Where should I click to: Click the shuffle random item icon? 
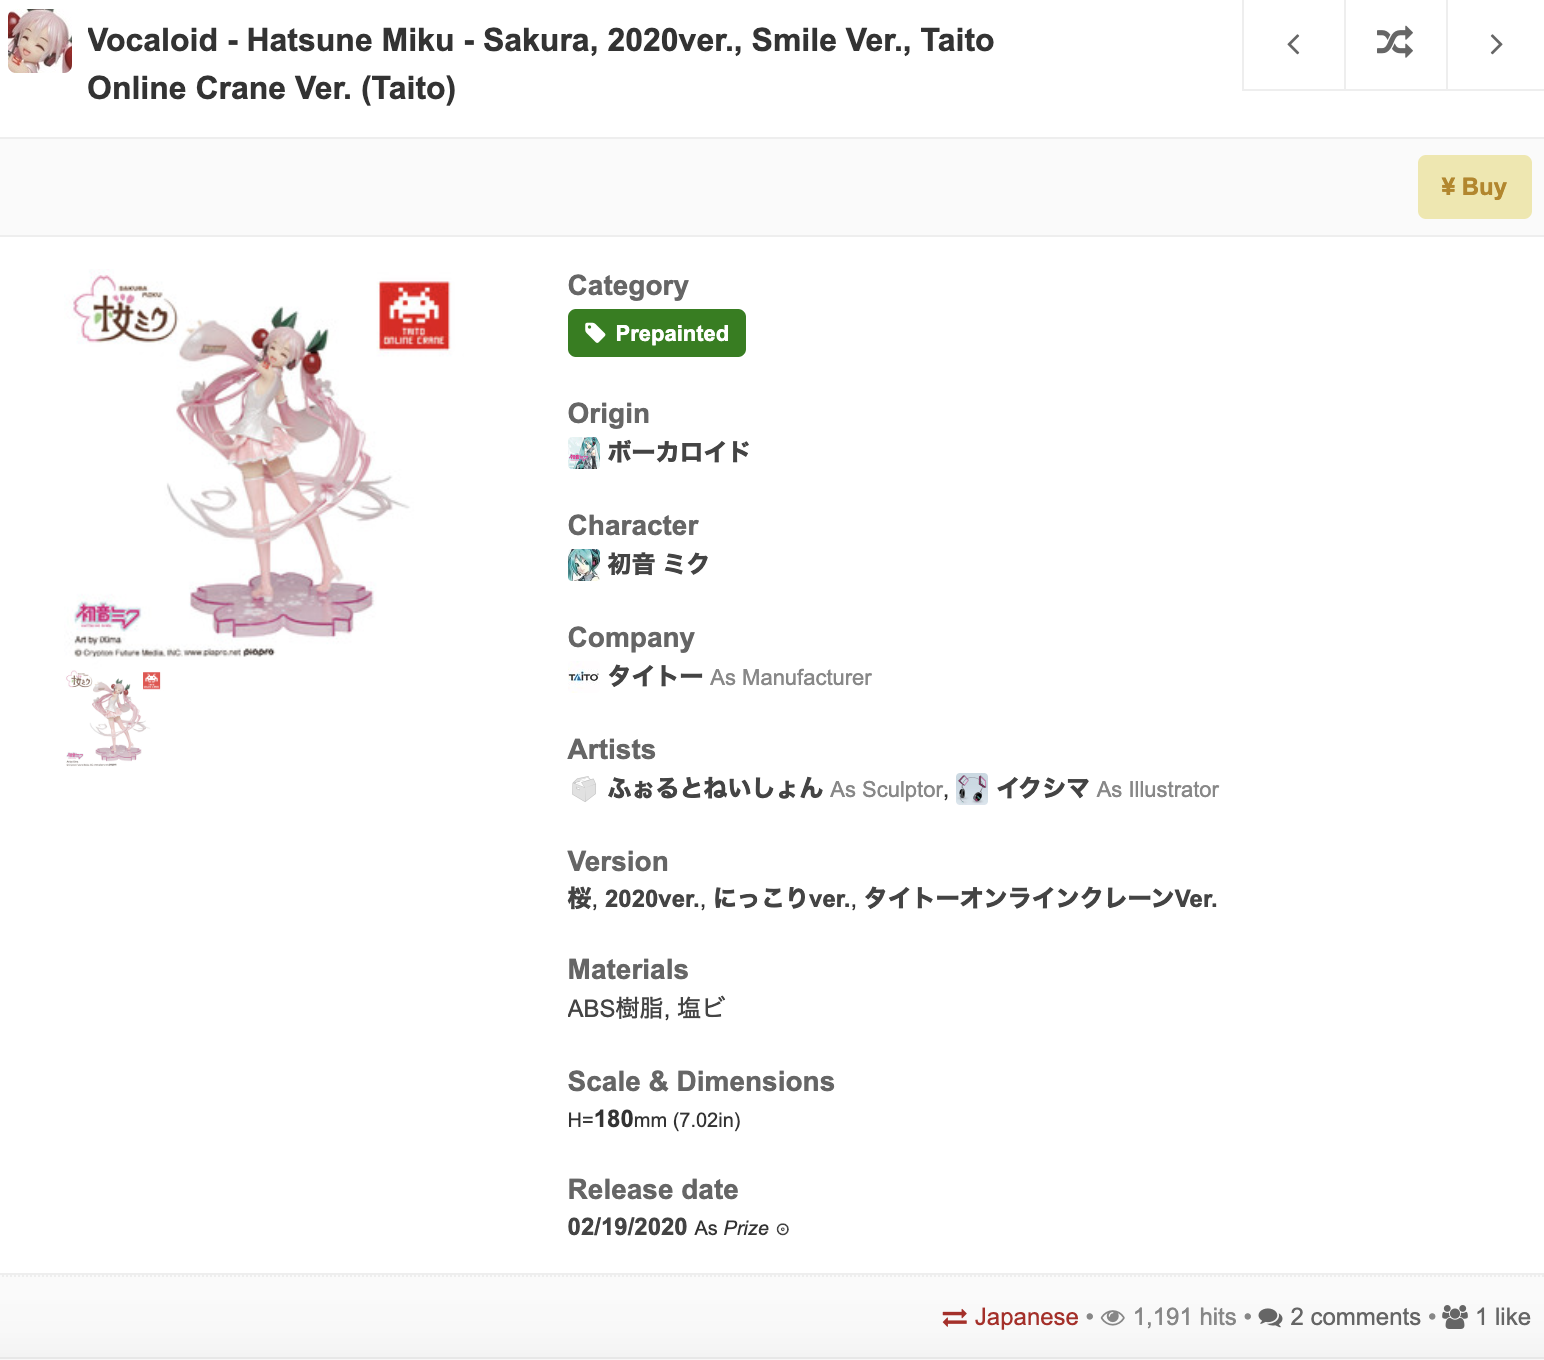pos(1395,43)
